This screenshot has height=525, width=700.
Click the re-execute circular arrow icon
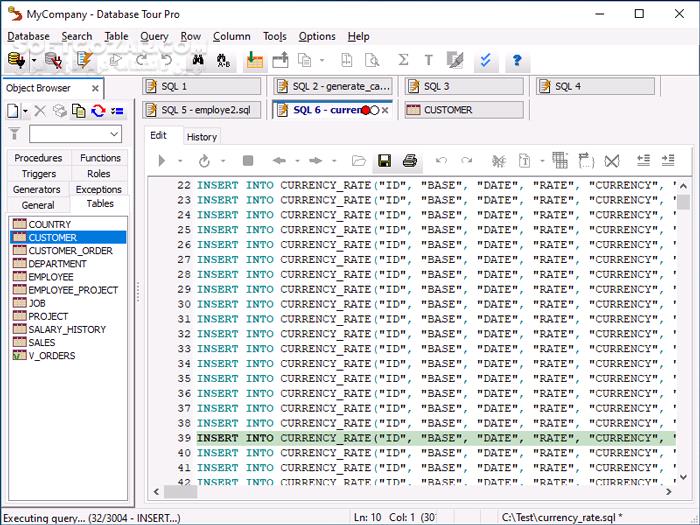tap(204, 160)
